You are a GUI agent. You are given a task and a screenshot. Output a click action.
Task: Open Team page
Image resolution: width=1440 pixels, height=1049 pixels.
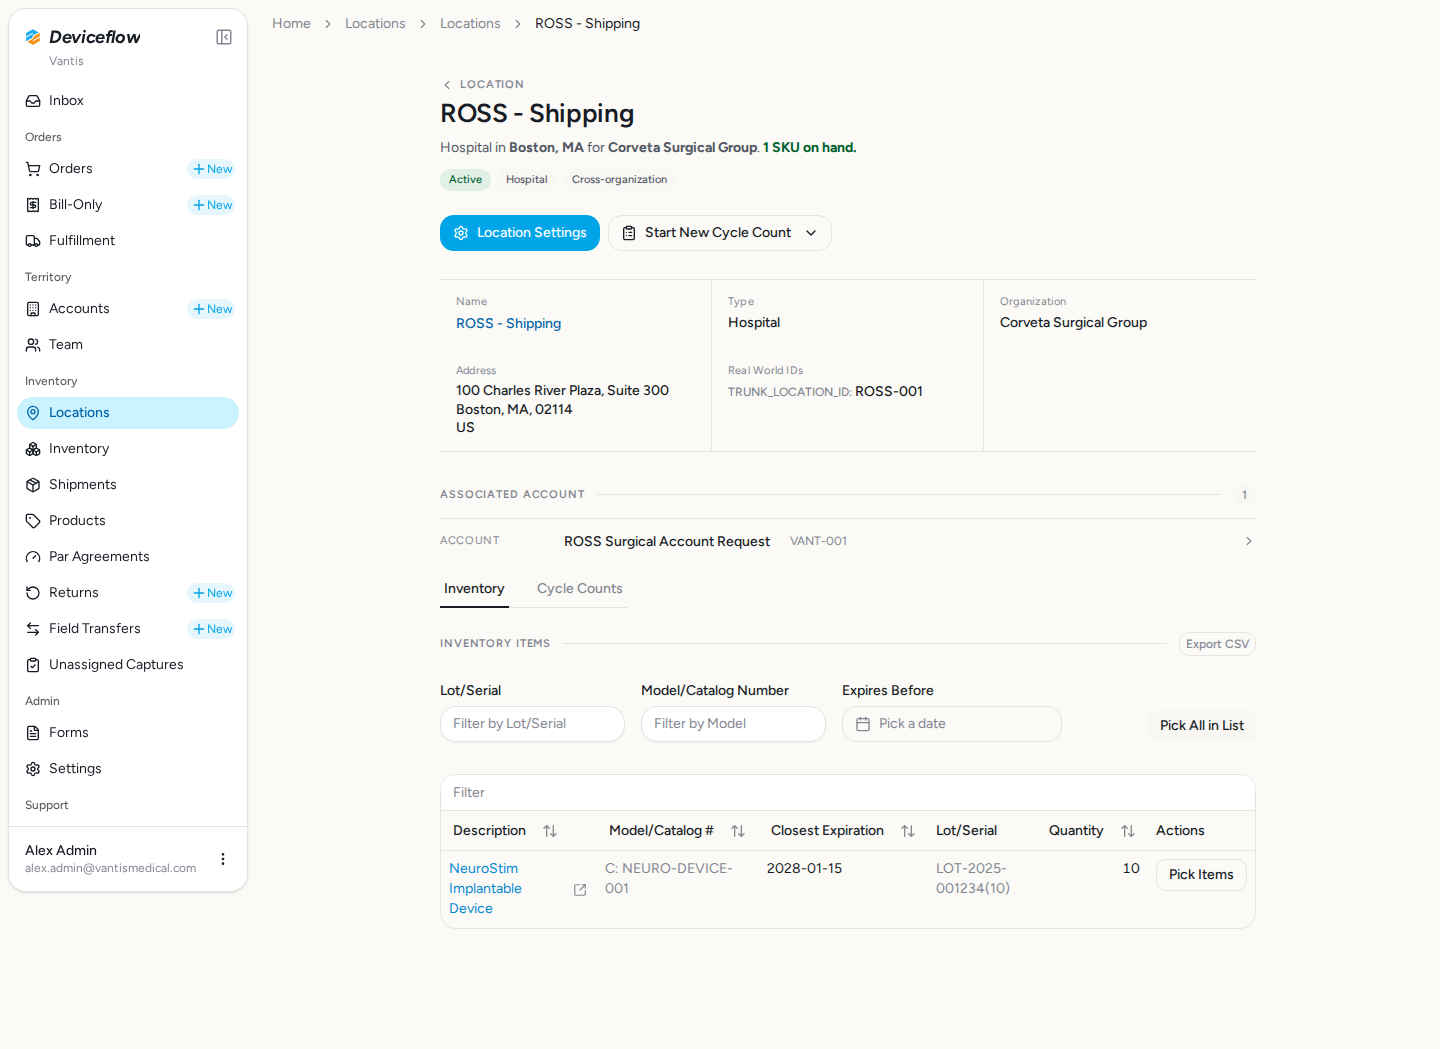[x=128, y=345]
